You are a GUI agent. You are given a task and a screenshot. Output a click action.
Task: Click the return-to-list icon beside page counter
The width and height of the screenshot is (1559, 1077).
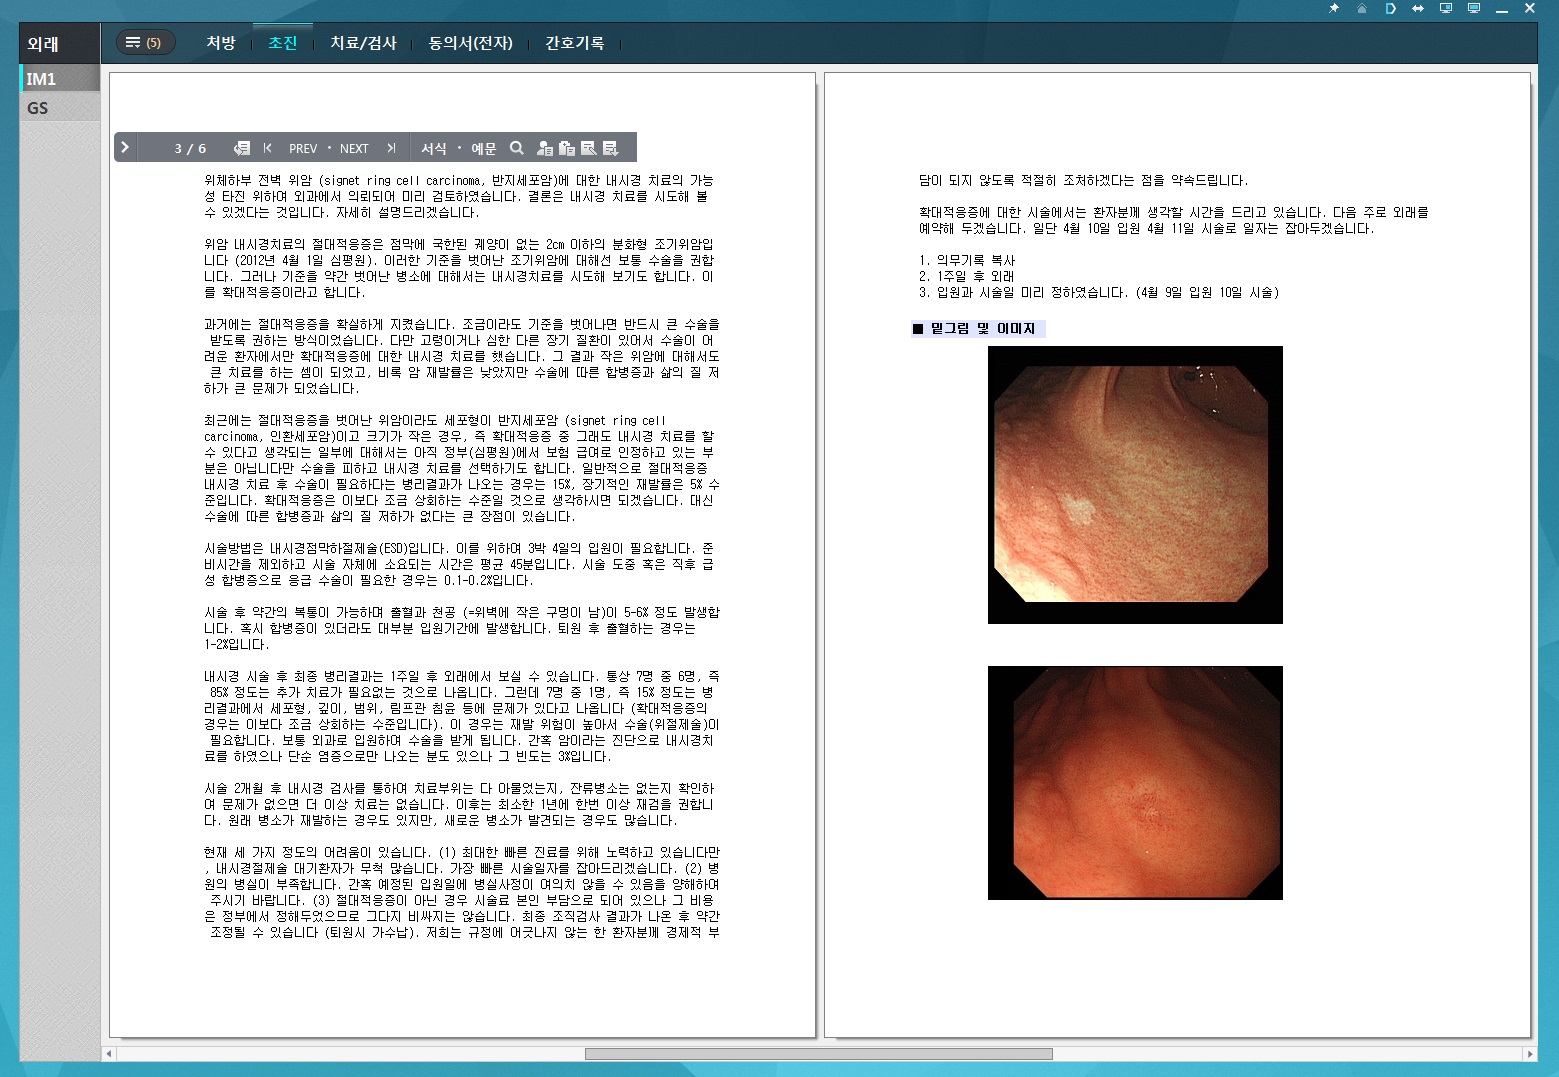241,148
